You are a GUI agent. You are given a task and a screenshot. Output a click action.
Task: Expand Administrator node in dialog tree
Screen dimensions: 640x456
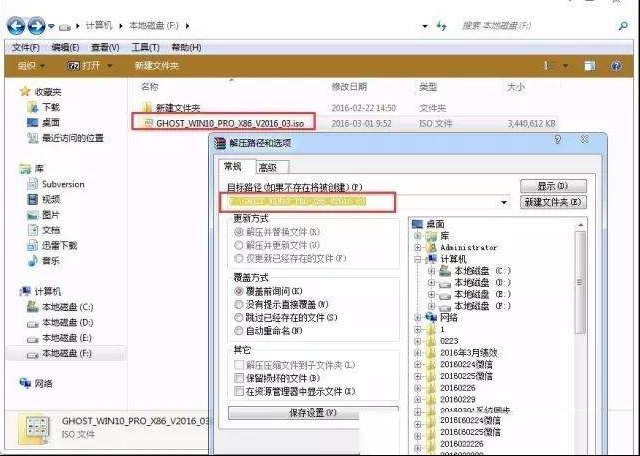coord(417,247)
